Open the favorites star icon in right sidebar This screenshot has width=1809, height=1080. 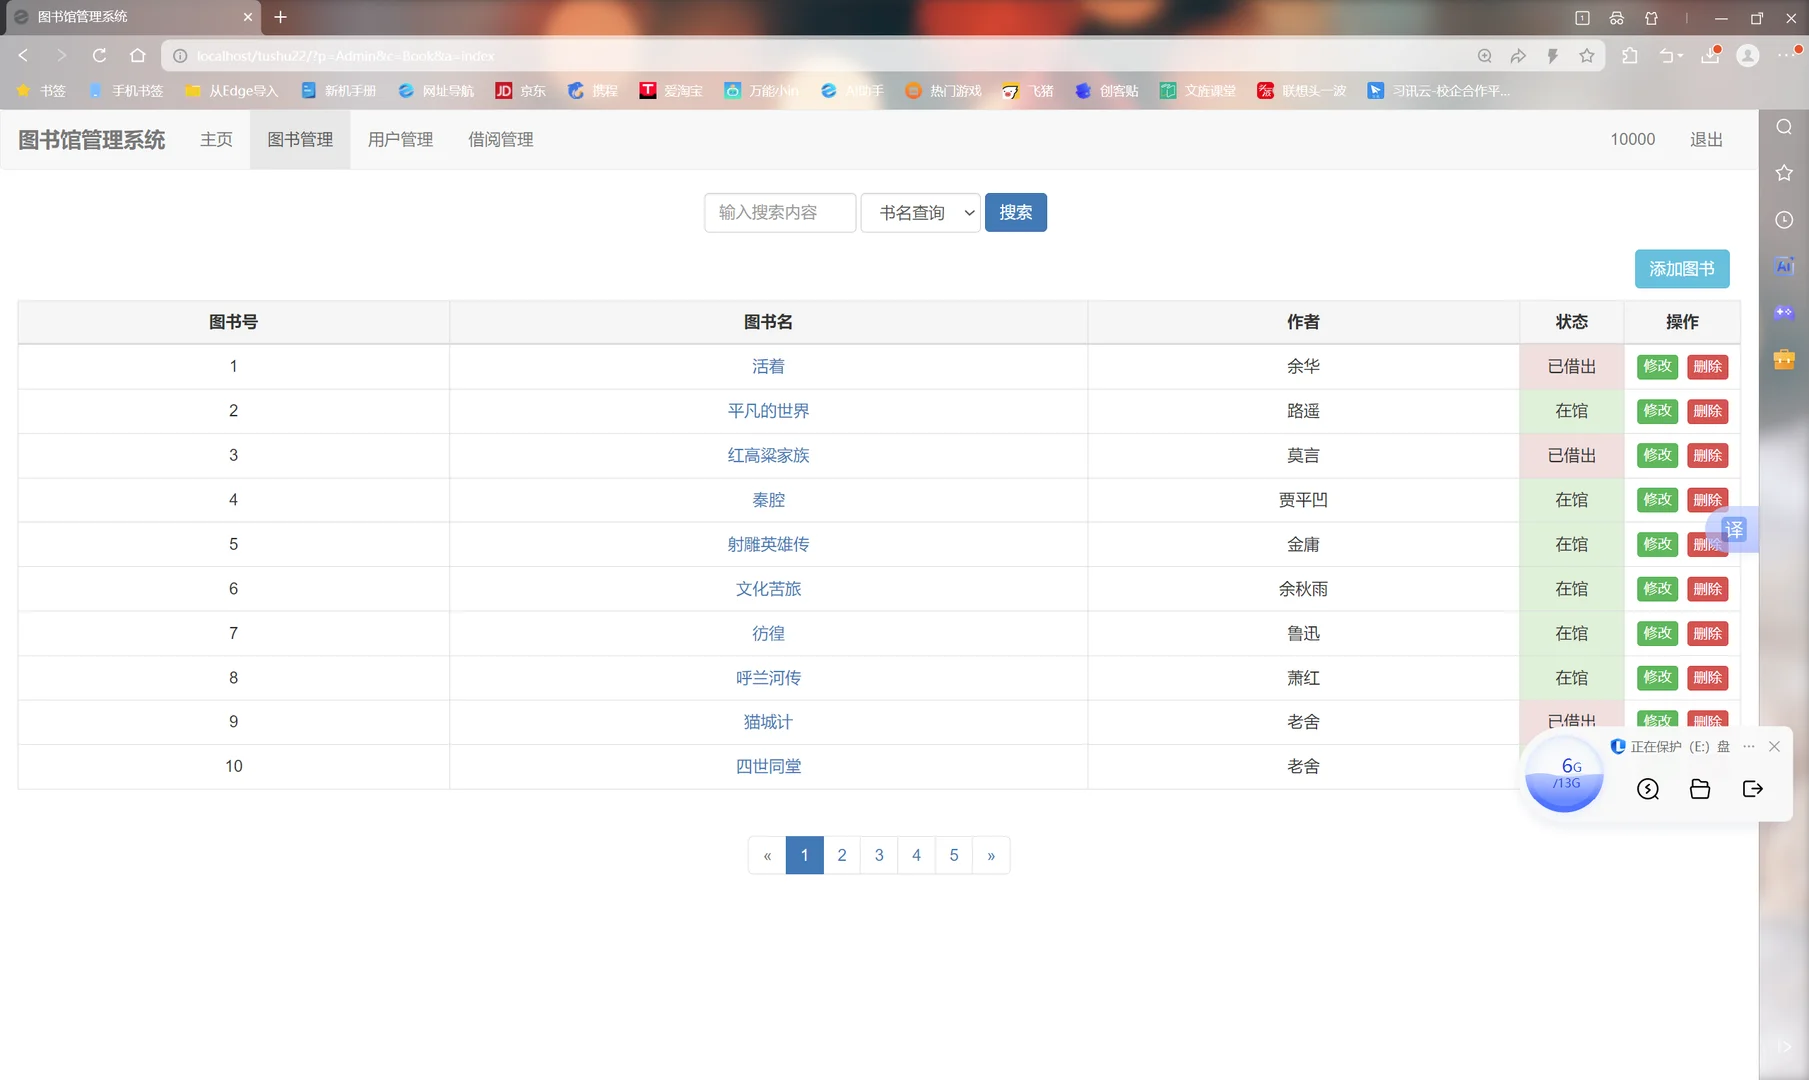tap(1784, 172)
